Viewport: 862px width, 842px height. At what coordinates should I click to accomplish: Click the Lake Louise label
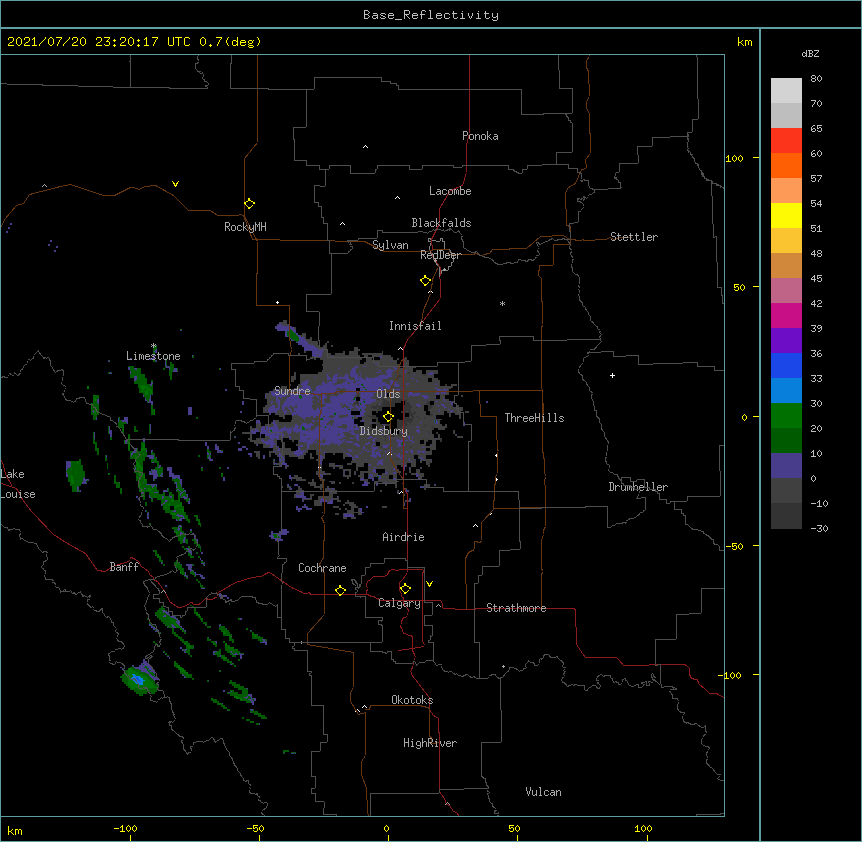(18, 484)
